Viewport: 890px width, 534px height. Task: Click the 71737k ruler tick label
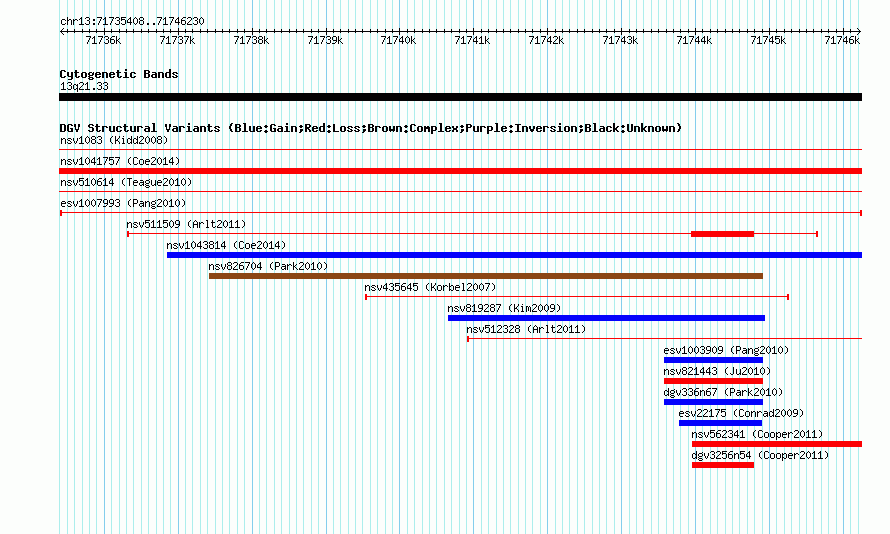[177, 40]
